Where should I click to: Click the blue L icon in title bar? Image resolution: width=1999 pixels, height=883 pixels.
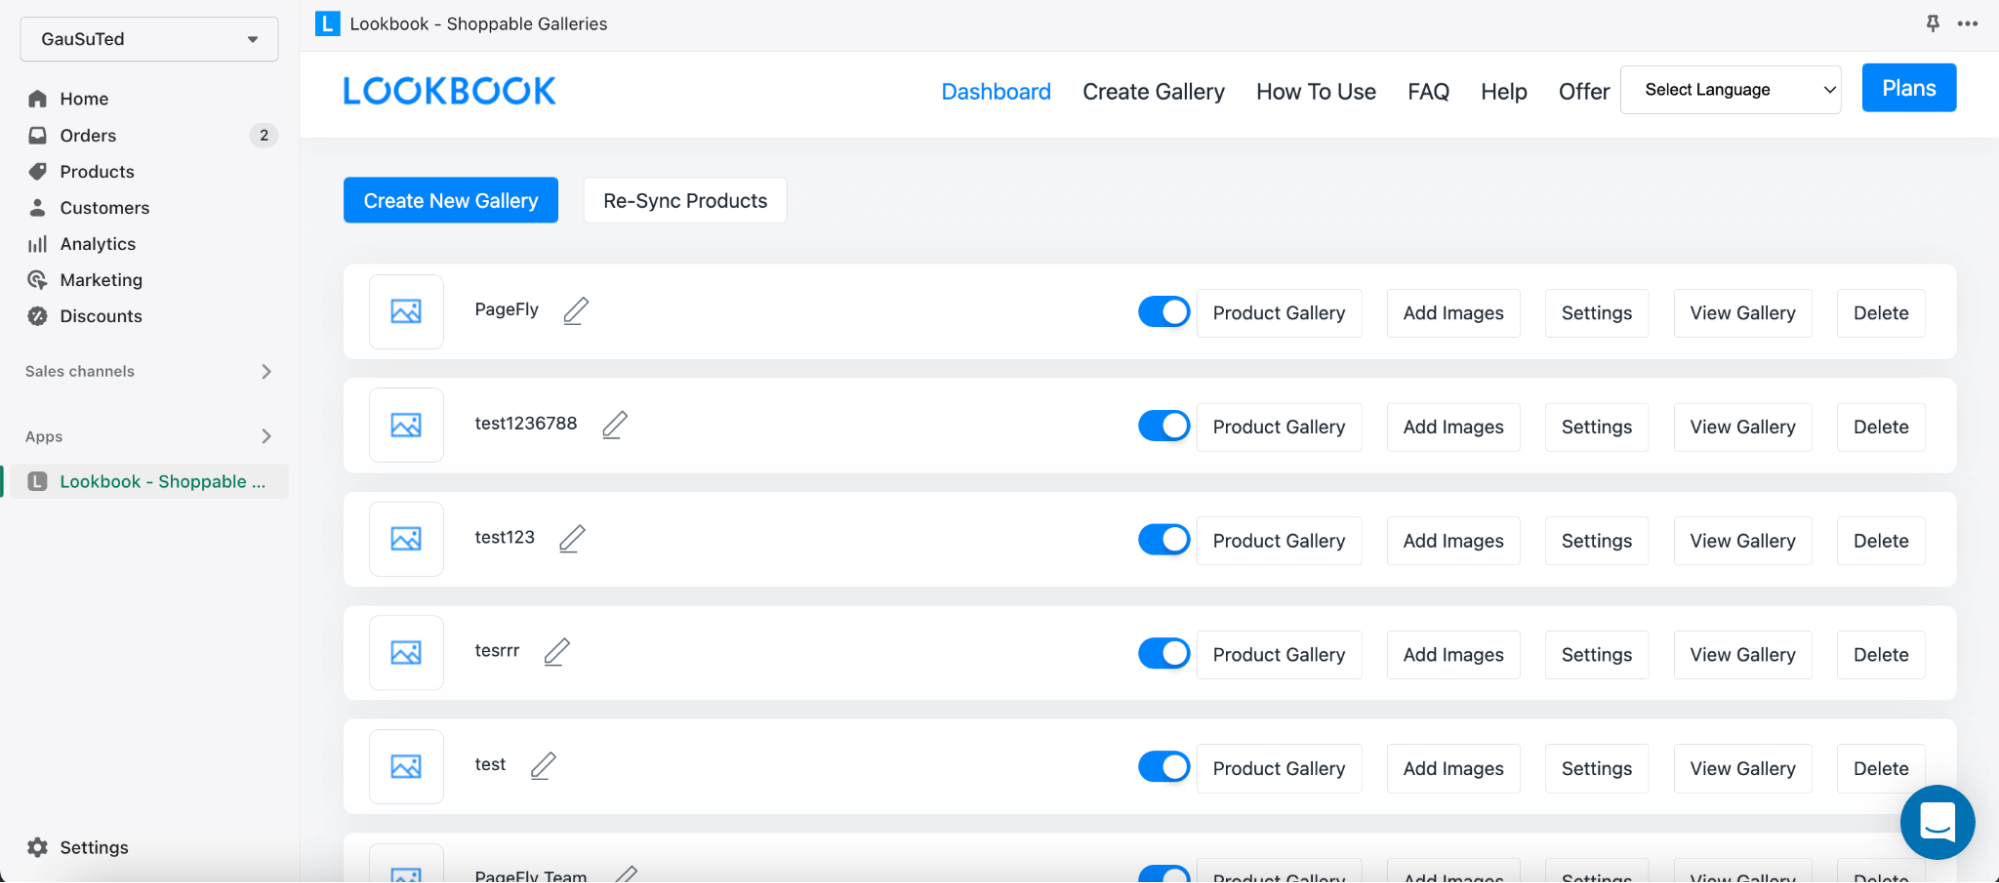328,23
